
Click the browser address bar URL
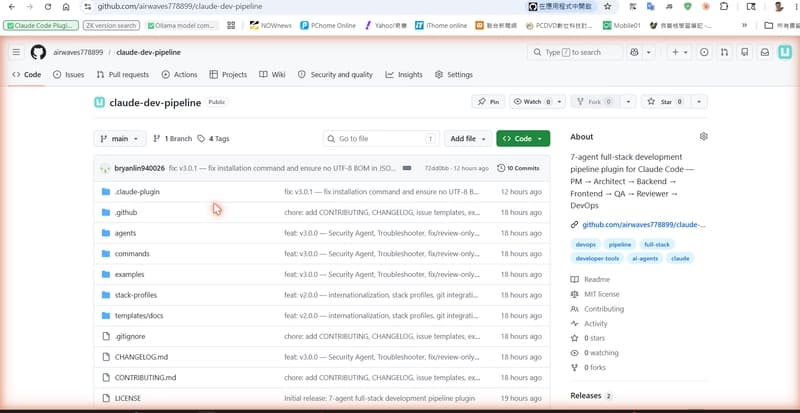(x=180, y=7)
